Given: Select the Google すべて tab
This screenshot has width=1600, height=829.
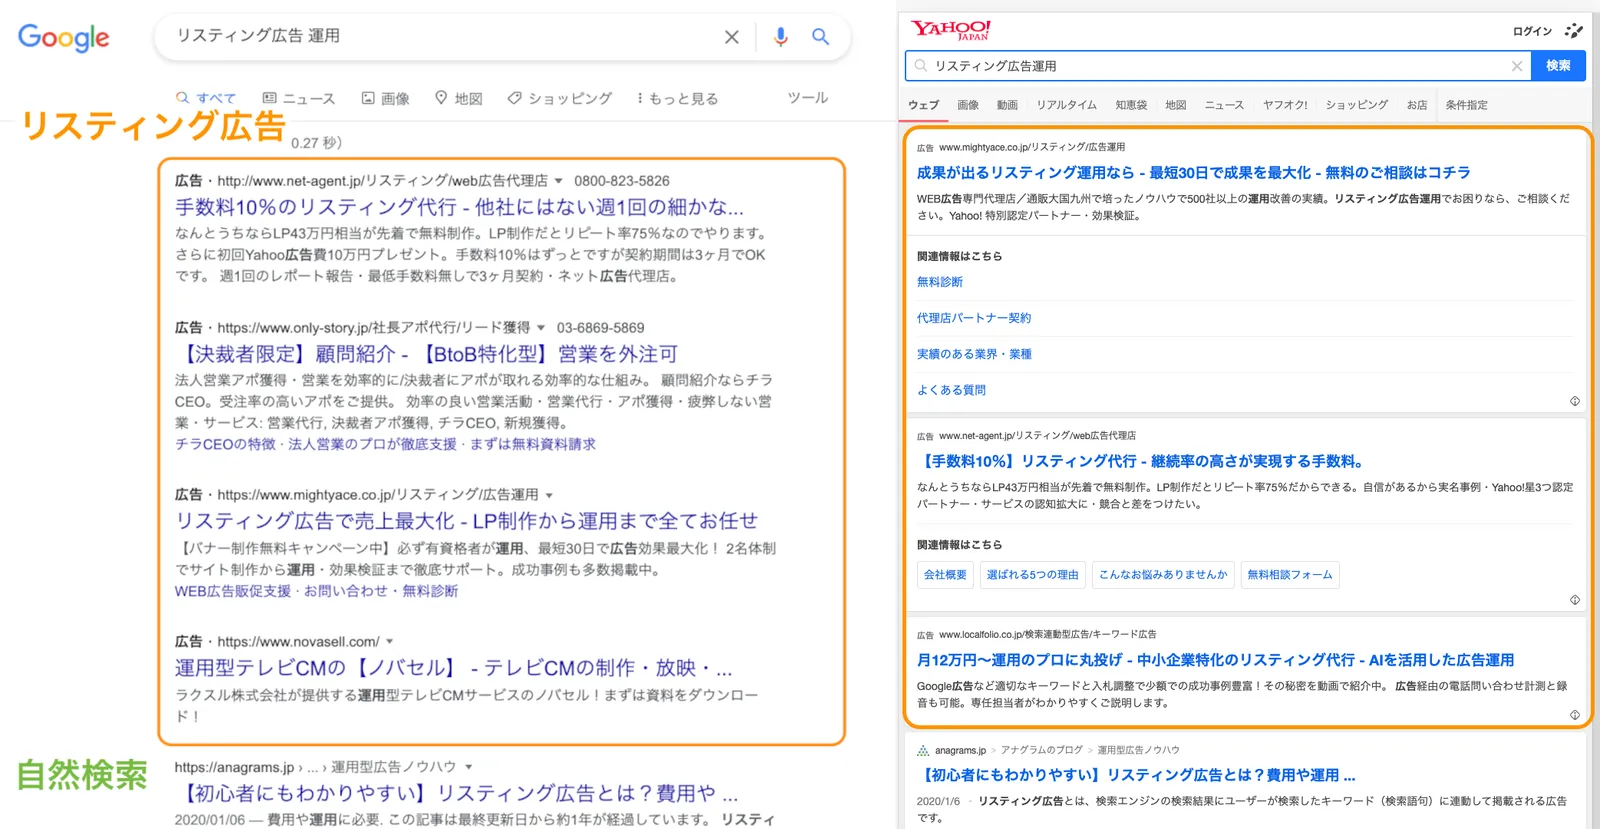Looking at the screenshot, I should pos(206,98).
